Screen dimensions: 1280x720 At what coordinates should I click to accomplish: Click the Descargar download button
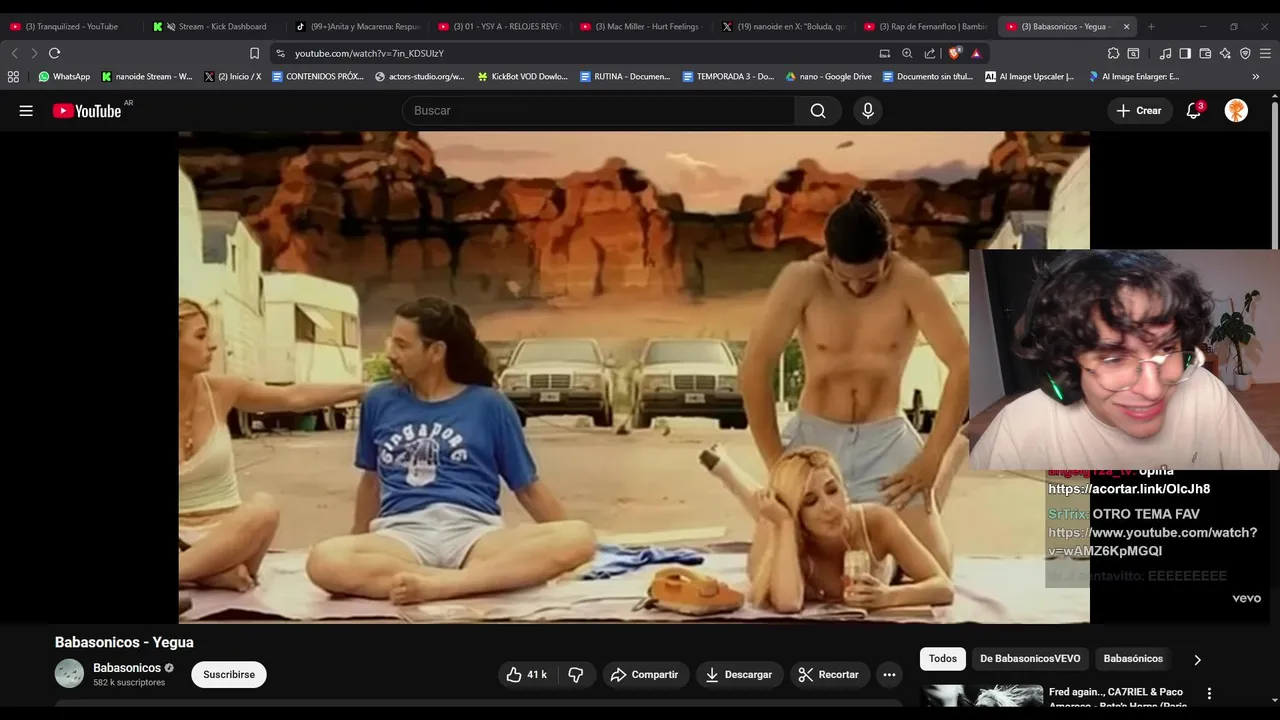pyautogui.click(x=739, y=675)
